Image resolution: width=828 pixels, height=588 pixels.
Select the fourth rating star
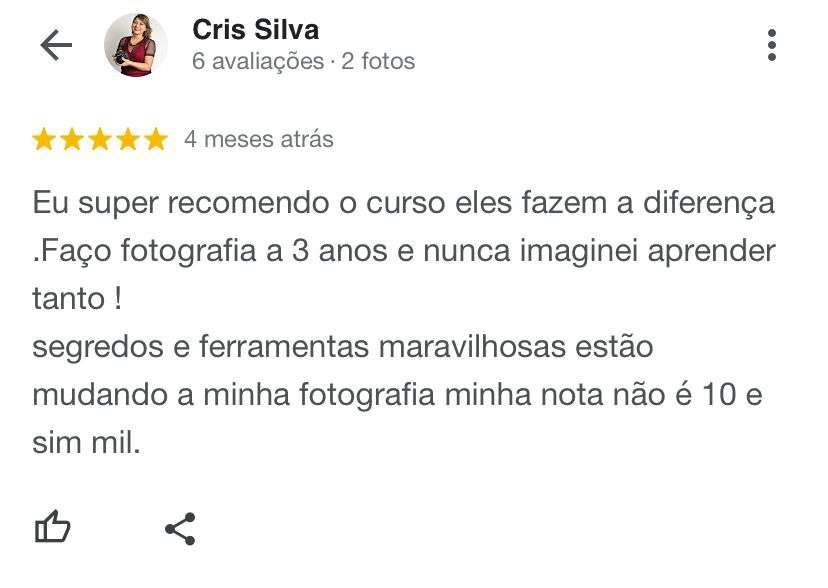click(x=128, y=139)
